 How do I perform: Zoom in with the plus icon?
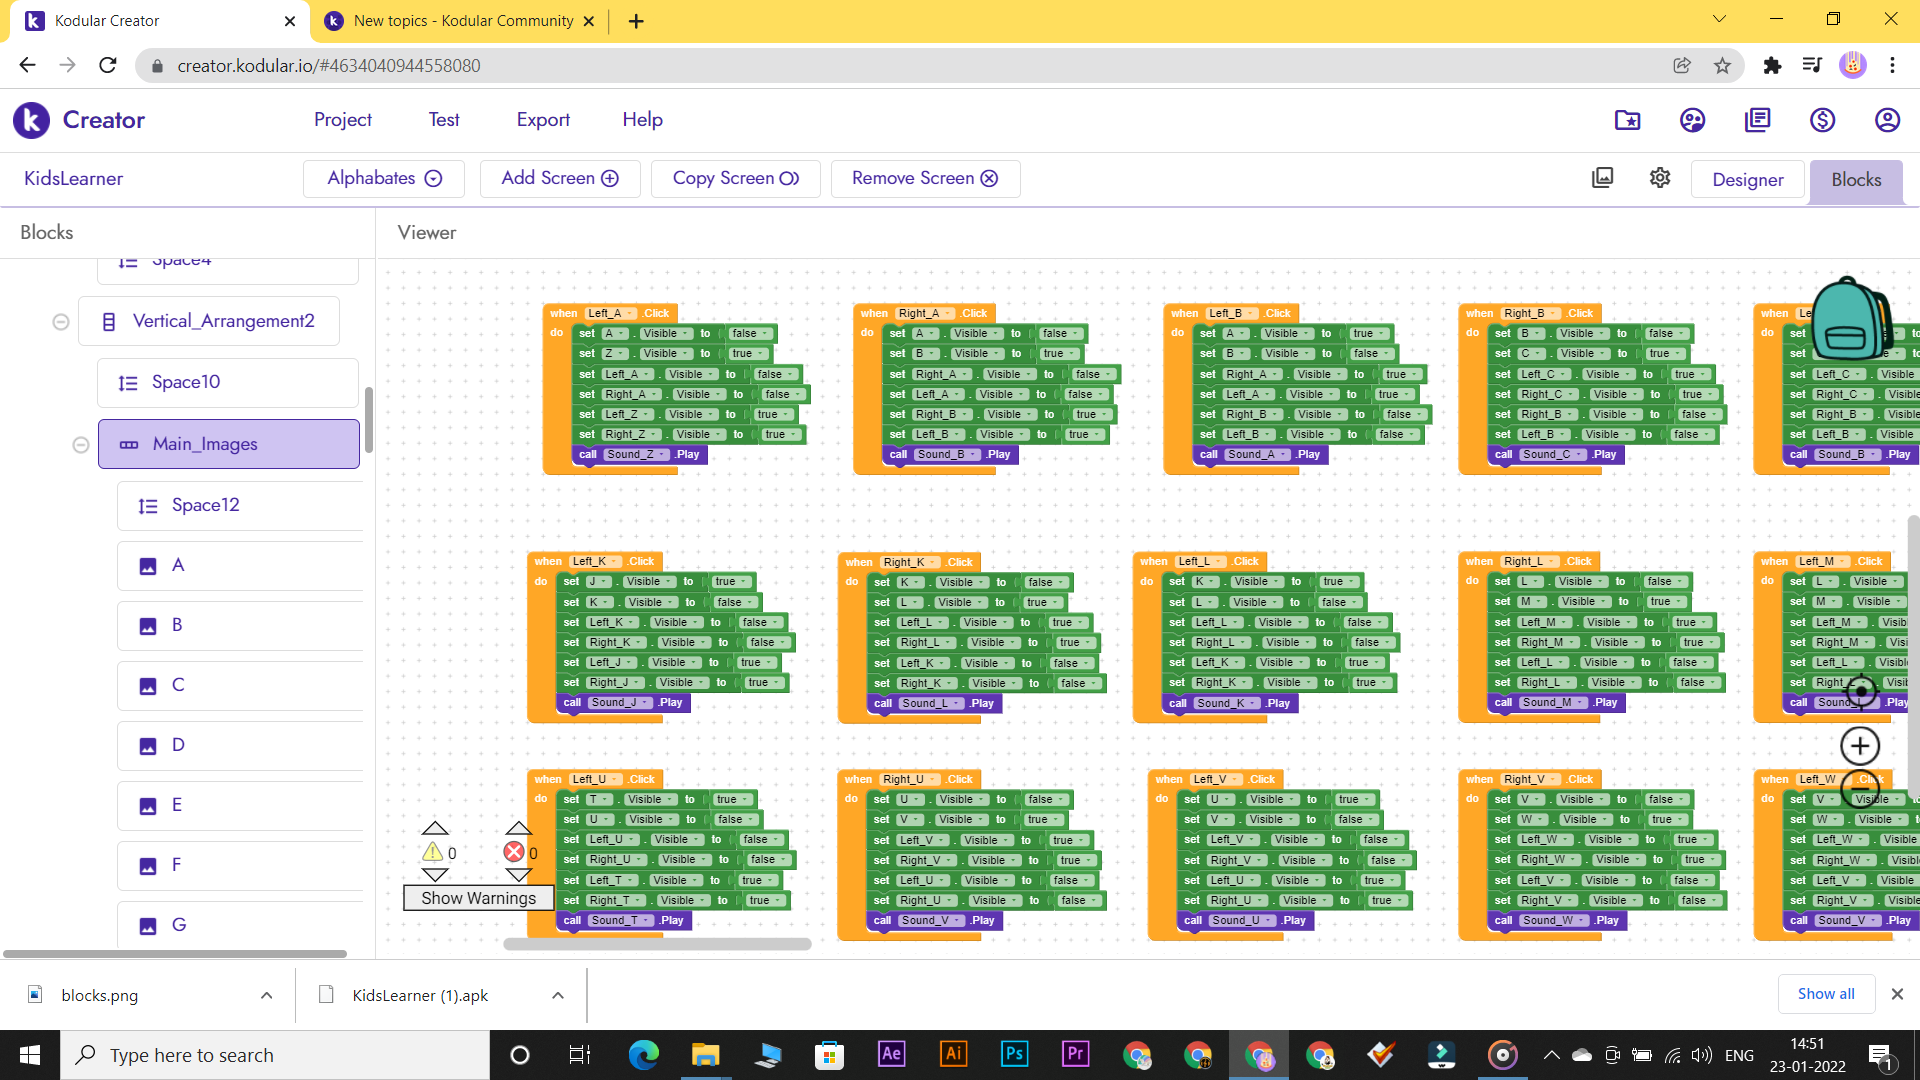(x=1860, y=746)
